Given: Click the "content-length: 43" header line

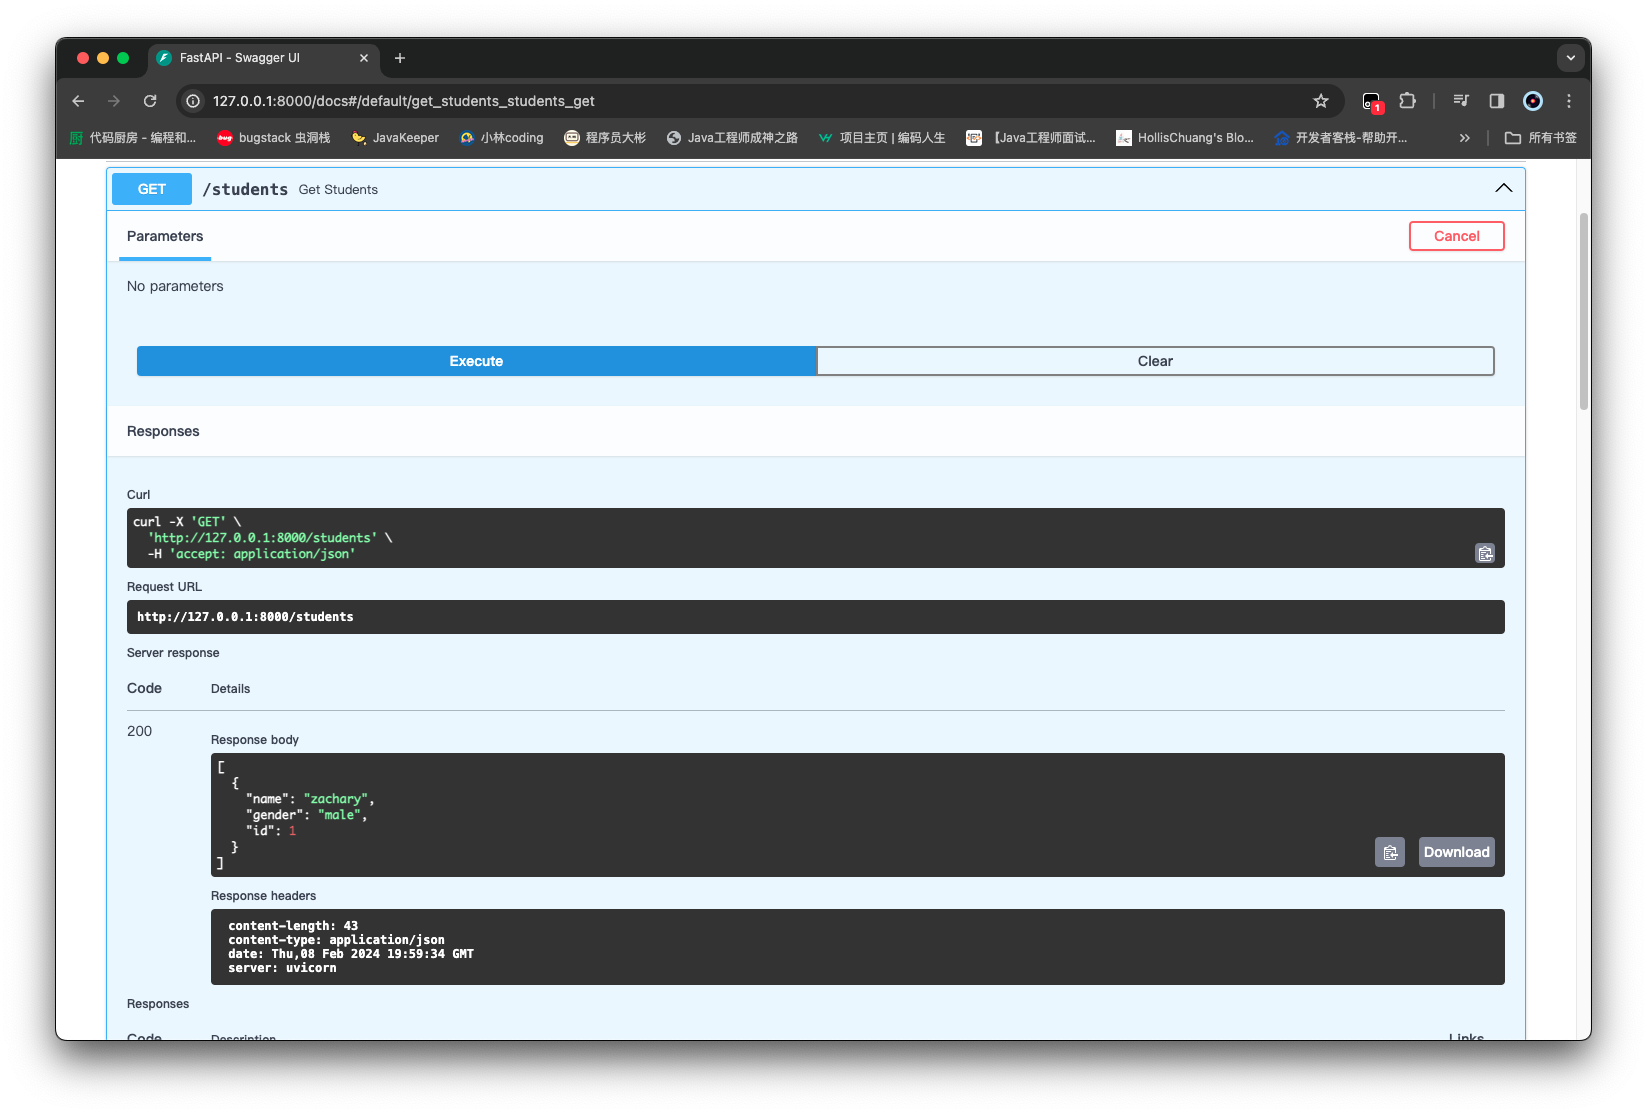Looking at the screenshot, I should (293, 926).
